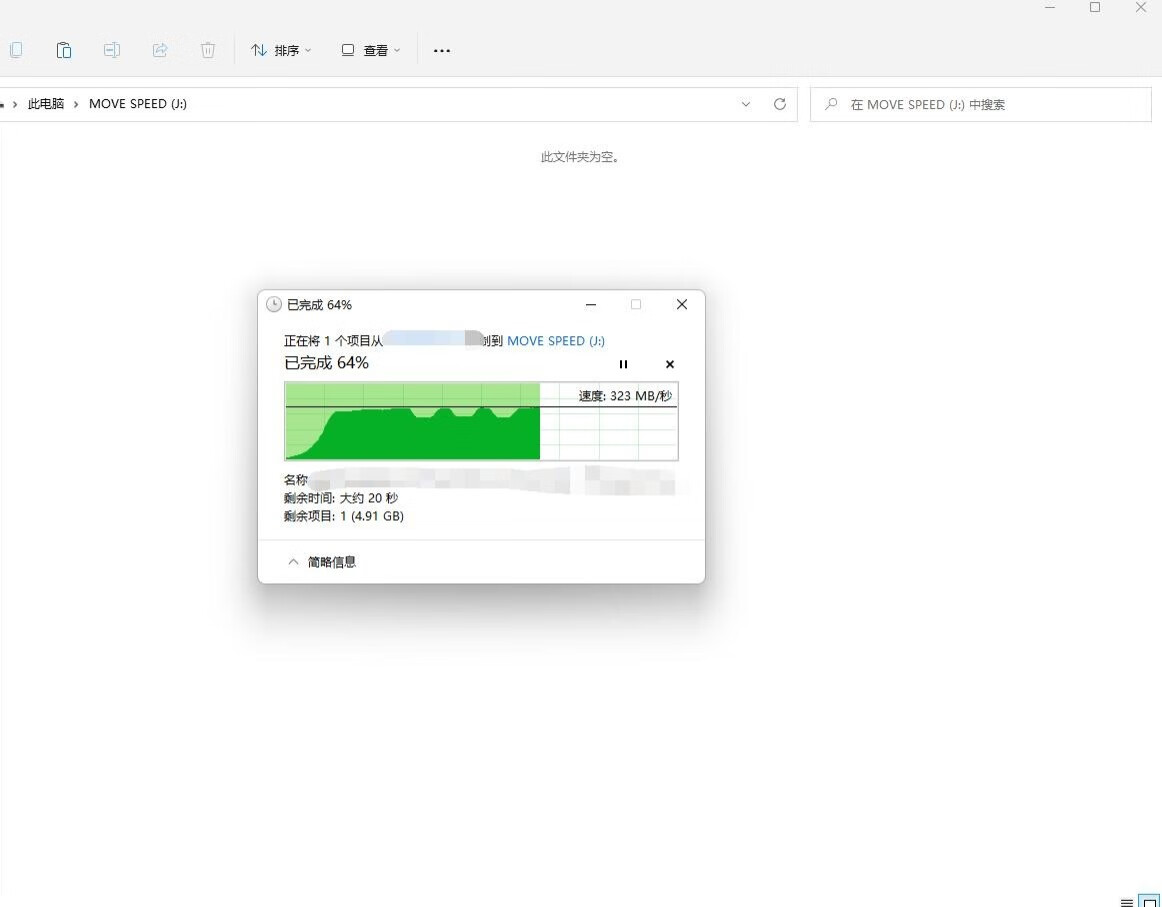1162x907 pixels.
Task: Expand the address bar history dropdown arrow
Action: (746, 104)
